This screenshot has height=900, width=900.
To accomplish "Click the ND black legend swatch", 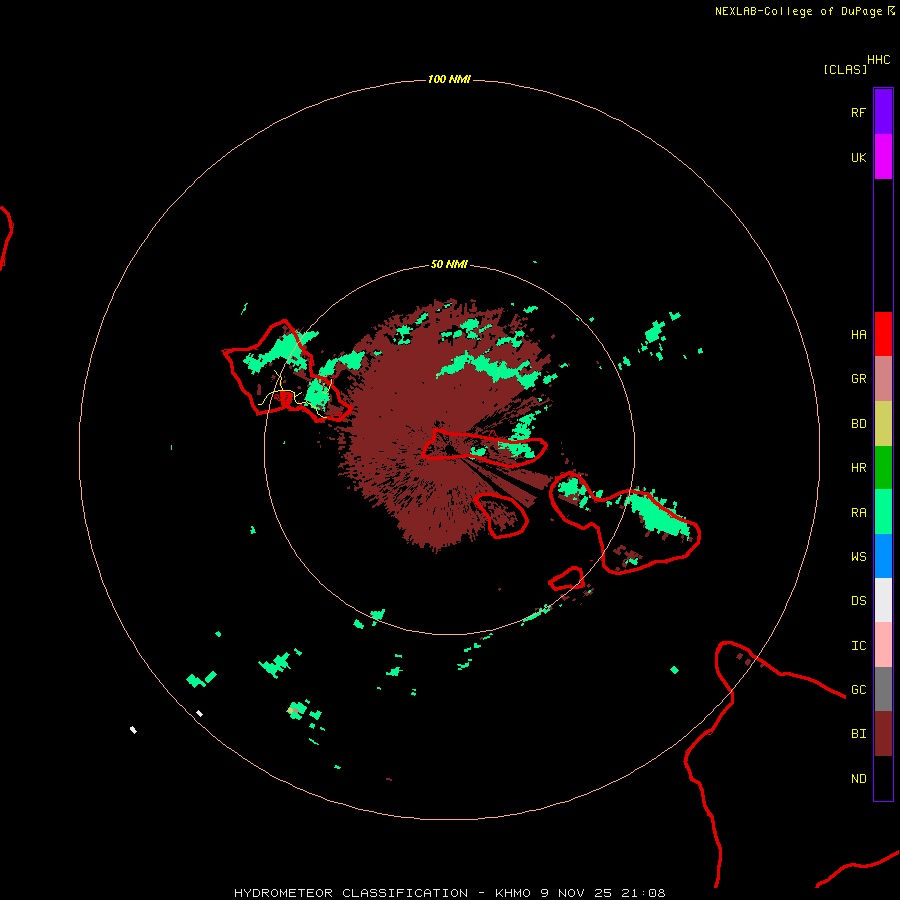I will (x=883, y=778).
